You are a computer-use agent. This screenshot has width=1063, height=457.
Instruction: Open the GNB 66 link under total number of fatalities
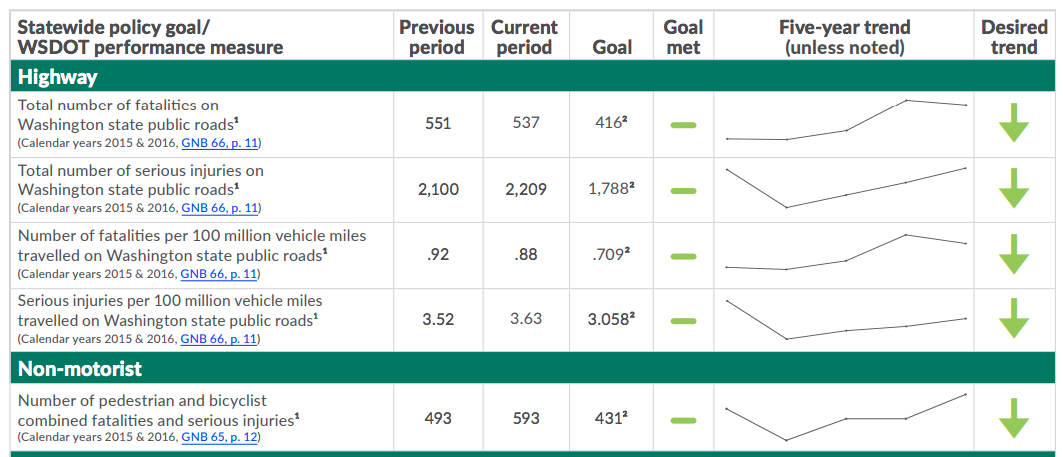(x=219, y=142)
